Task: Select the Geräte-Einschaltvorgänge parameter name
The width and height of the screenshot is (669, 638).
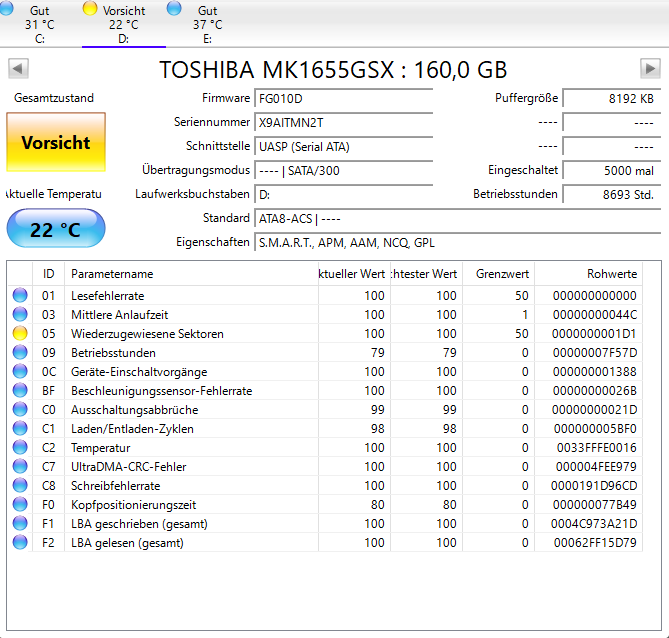Action: click(139, 372)
